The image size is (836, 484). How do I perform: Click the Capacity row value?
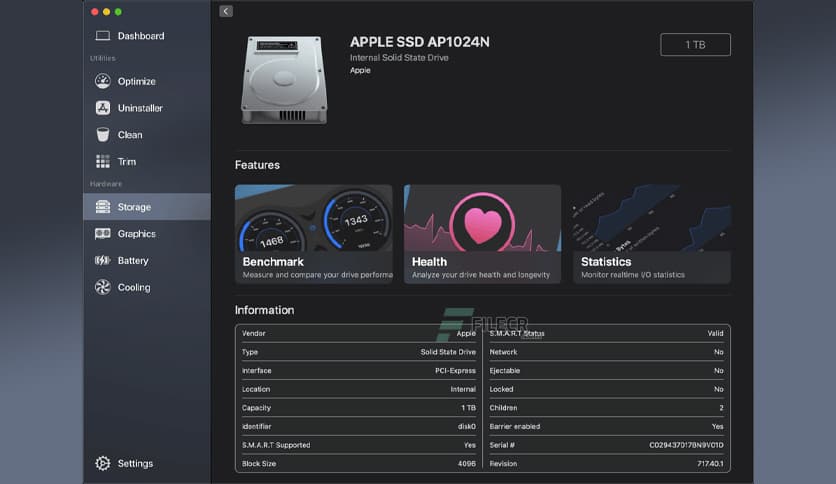[x=469, y=408]
